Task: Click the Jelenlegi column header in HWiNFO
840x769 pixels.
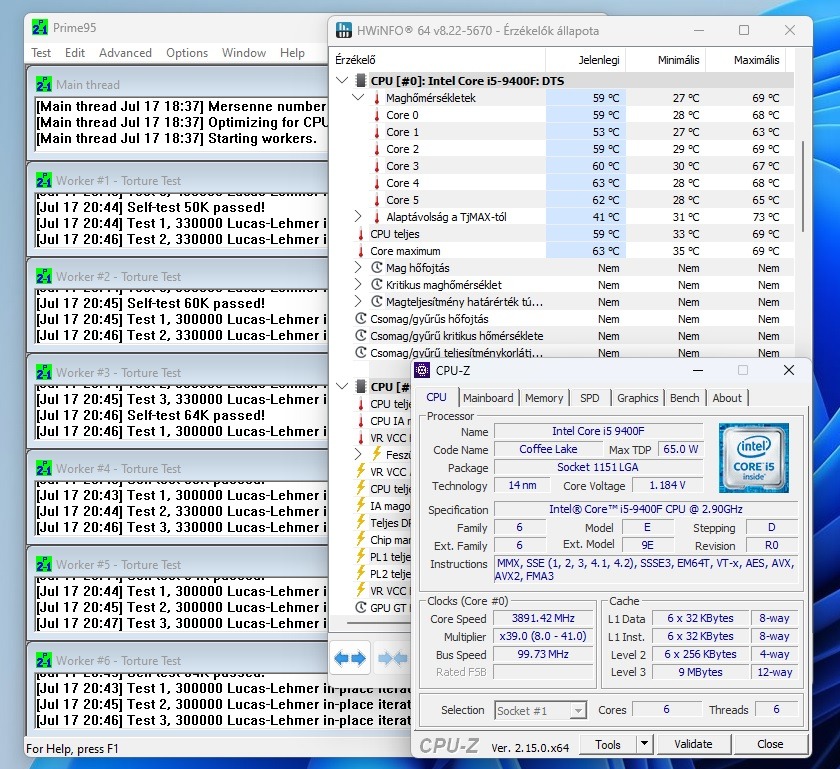Action: point(586,59)
